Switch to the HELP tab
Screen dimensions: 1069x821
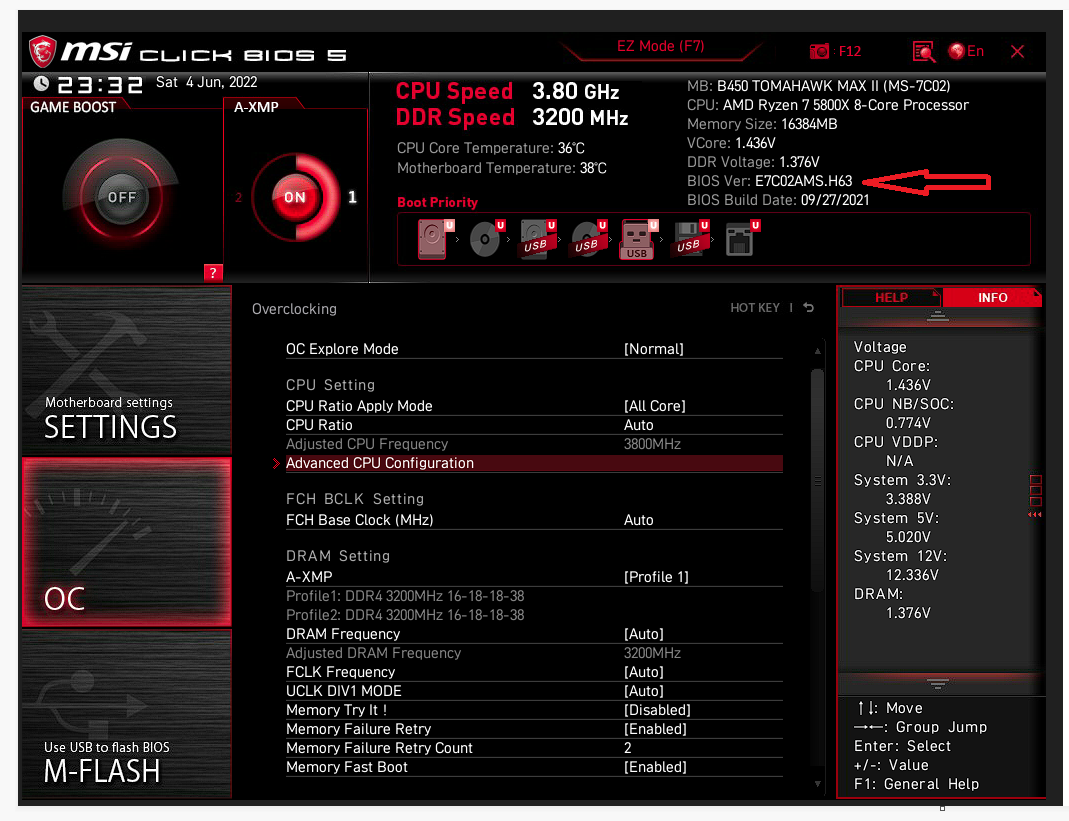click(891, 297)
